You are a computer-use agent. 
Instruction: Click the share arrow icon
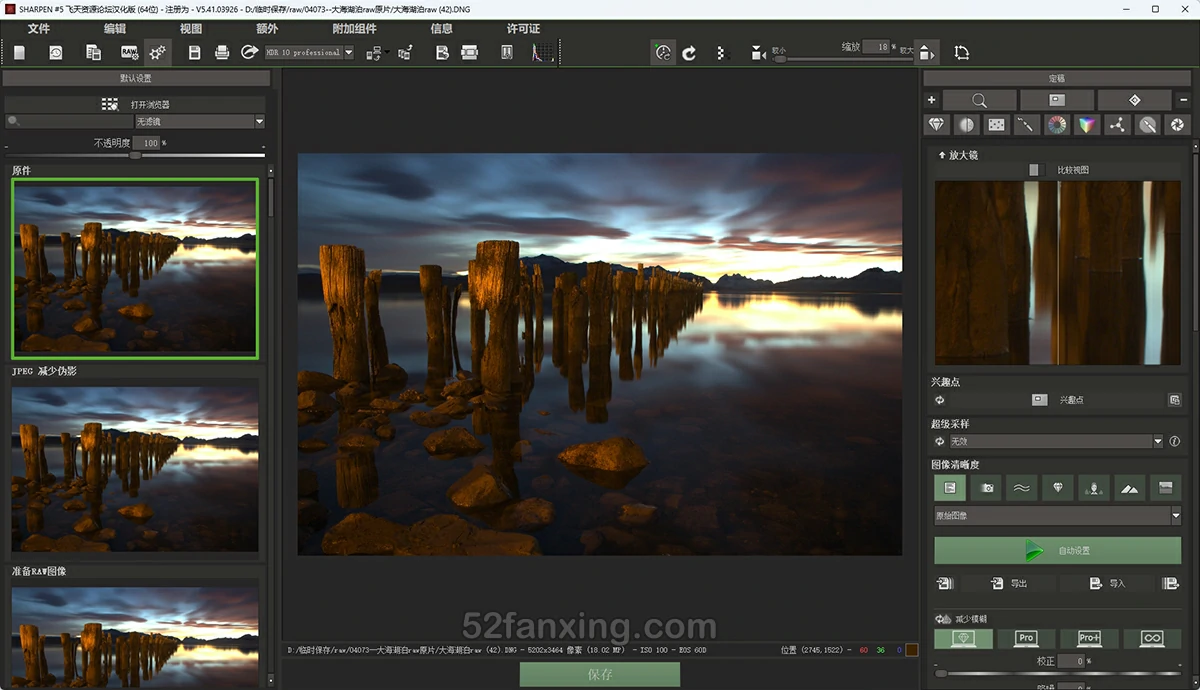click(250, 52)
